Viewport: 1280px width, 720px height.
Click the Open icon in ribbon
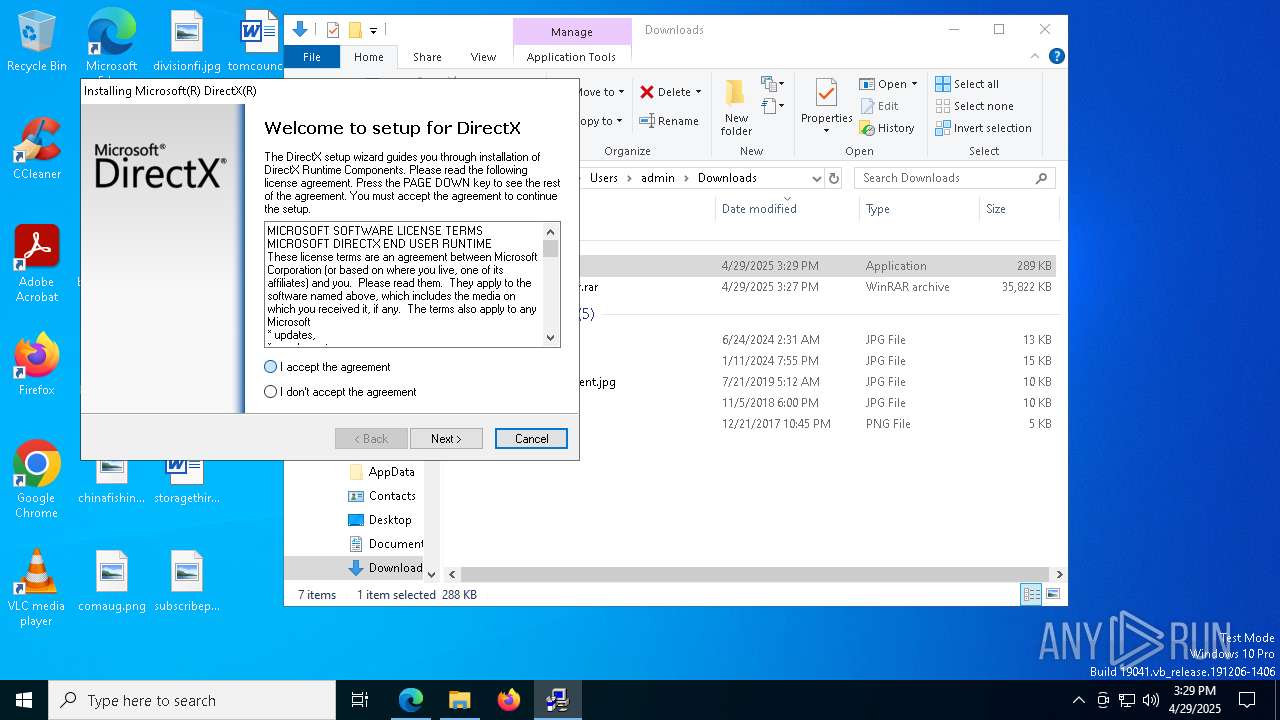867,84
